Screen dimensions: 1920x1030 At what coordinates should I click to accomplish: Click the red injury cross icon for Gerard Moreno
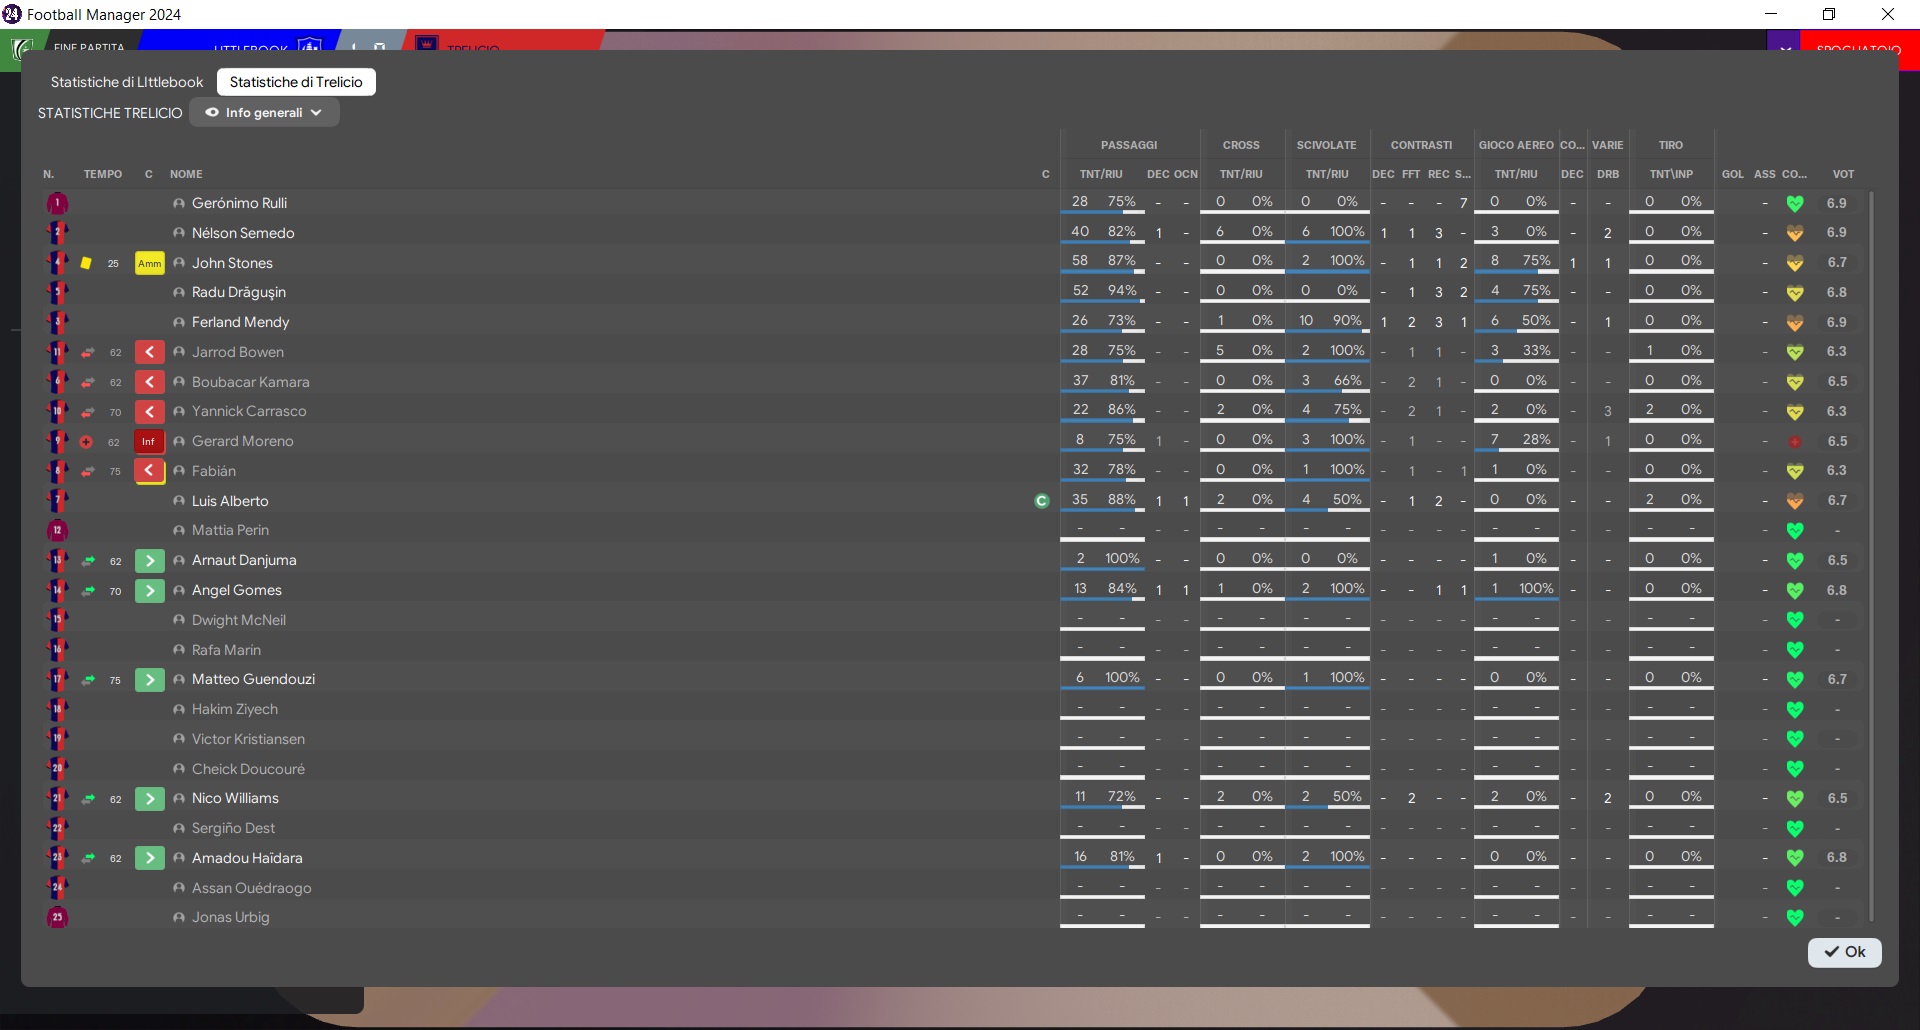click(x=86, y=441)
